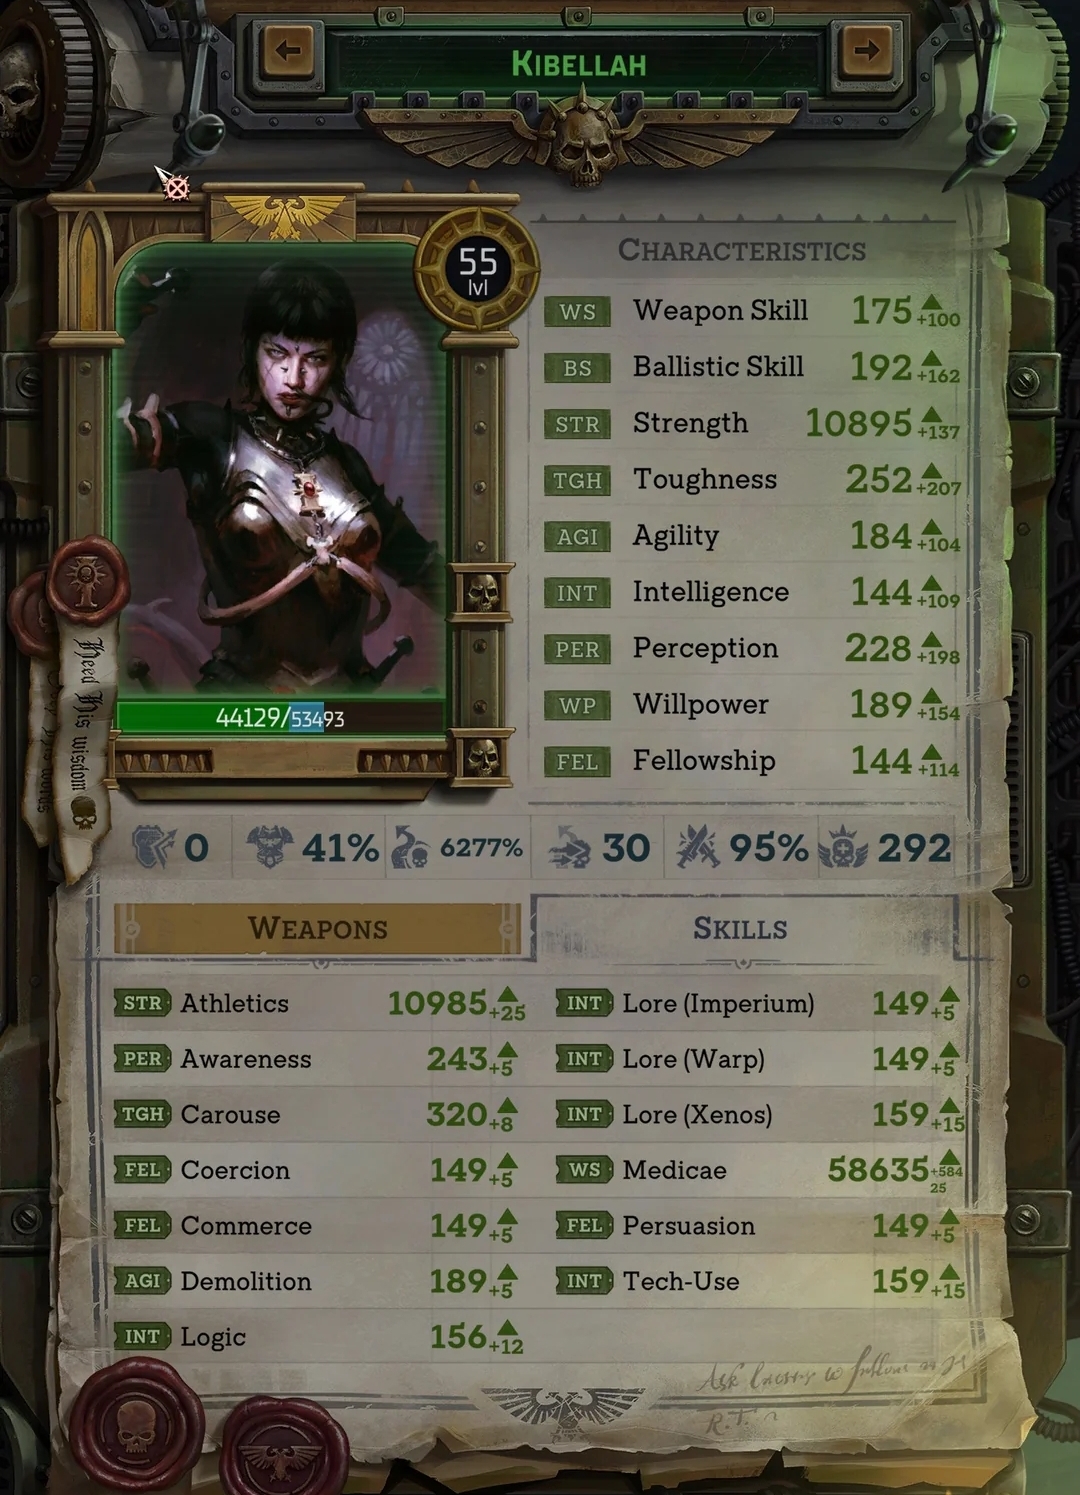This screenshot has height=1495, width=1080.
Task: Click the red Aquila wax seal
Action: point(284,1448)
